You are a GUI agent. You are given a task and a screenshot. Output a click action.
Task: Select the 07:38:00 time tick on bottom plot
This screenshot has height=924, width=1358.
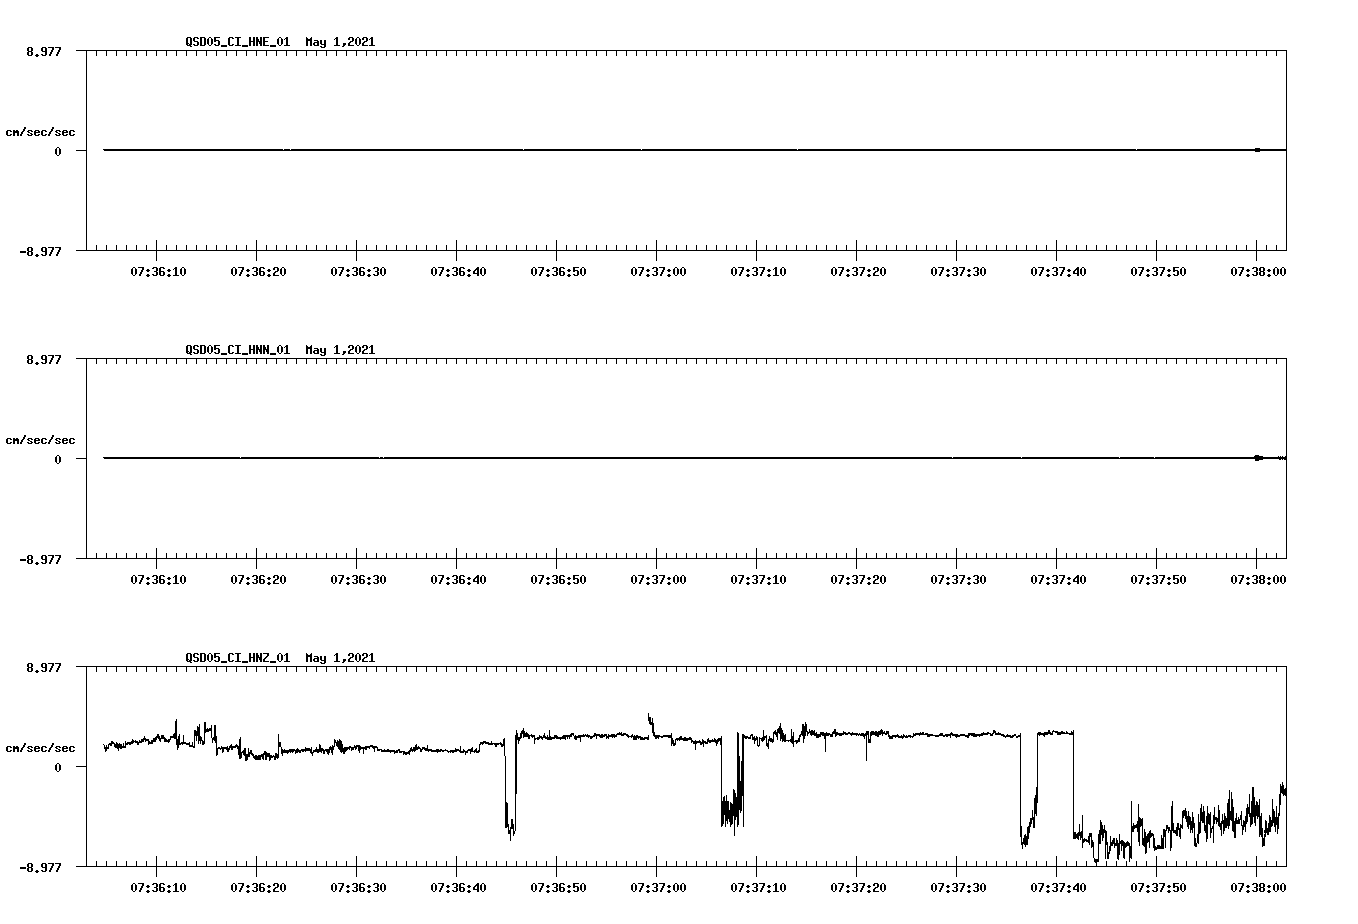1256,886
